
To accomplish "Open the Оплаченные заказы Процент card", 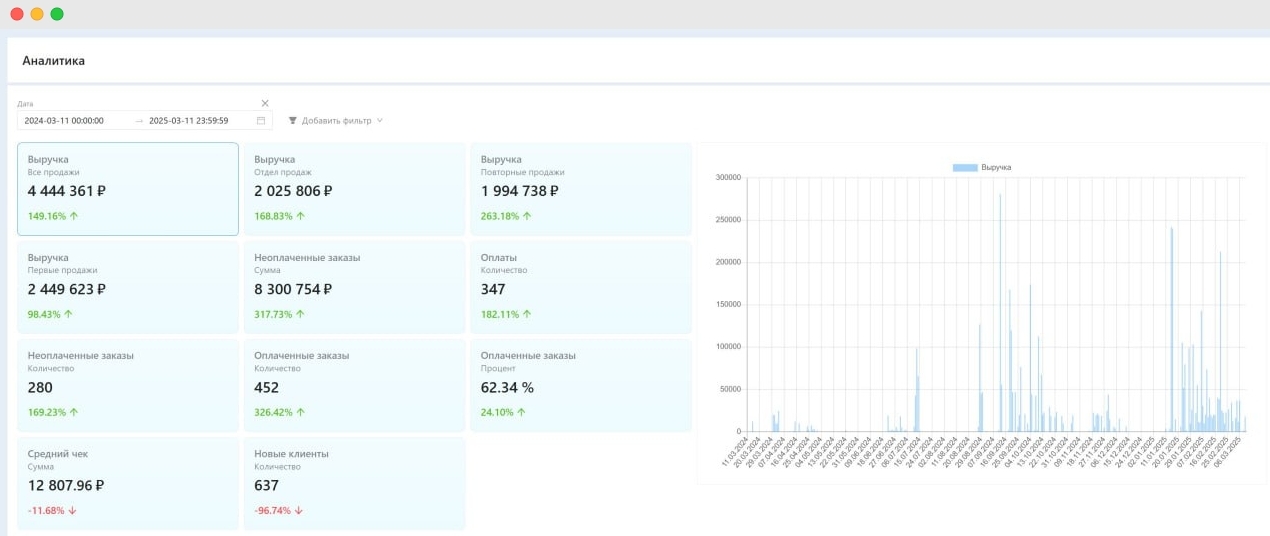I will pyautogui.click(x=581, y=385).
